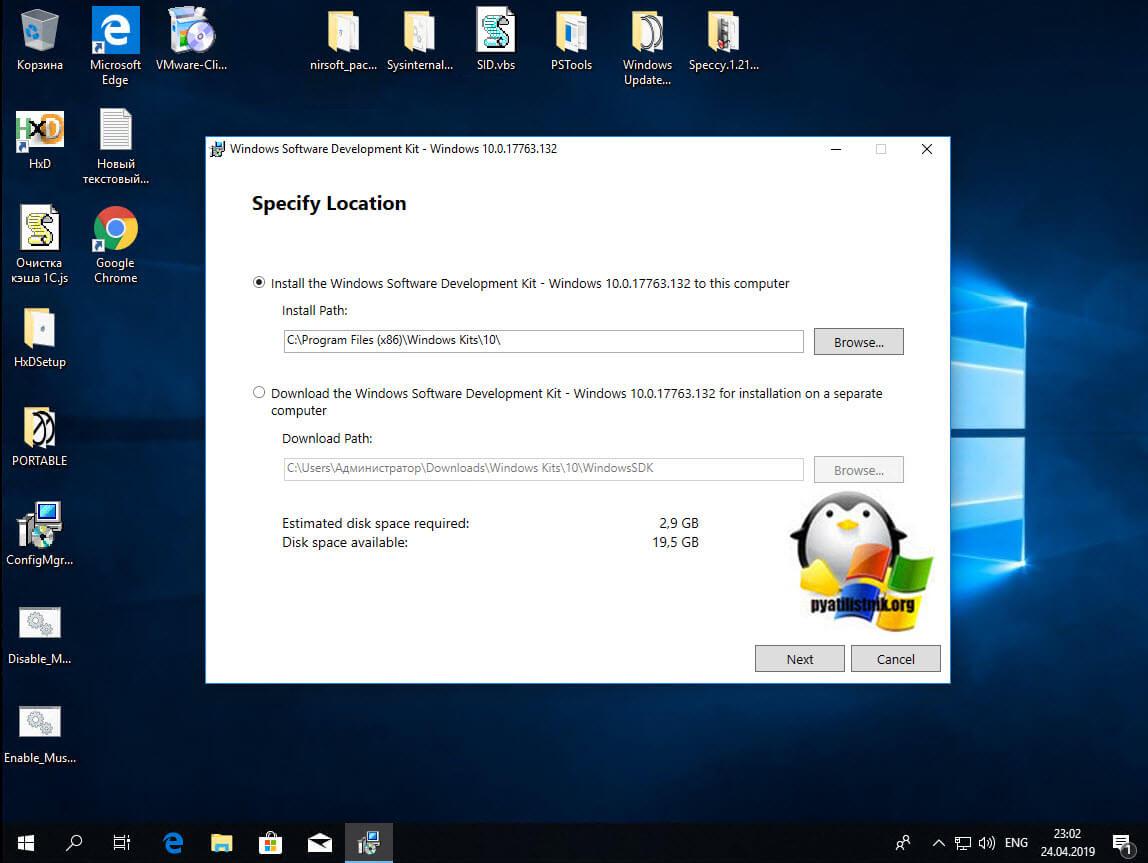Select the Очистка кэша 1C.js file
The height and width of the screenshot is (863, 1148).
[x=40, y=244]
